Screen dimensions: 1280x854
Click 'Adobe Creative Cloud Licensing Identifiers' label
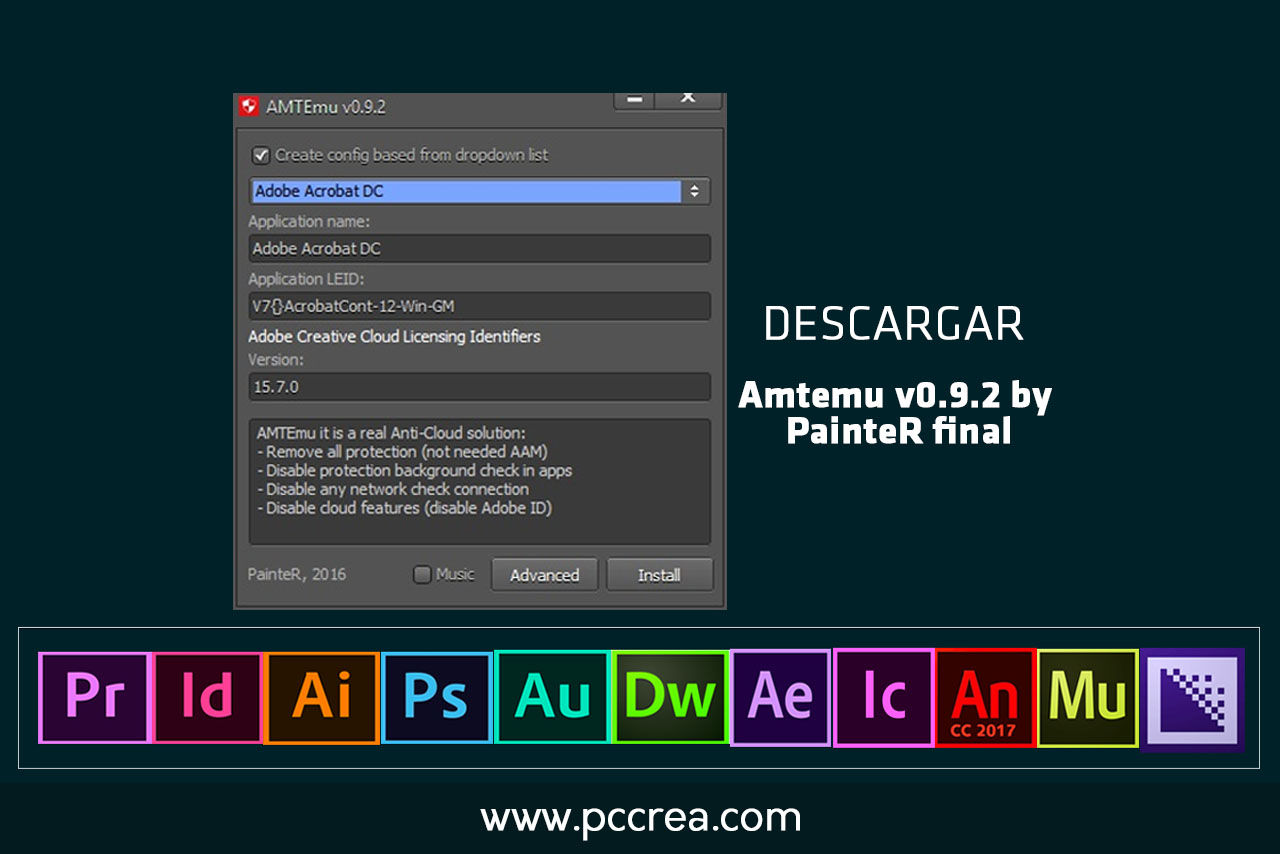pyautogui.click(x=394, y=336)
